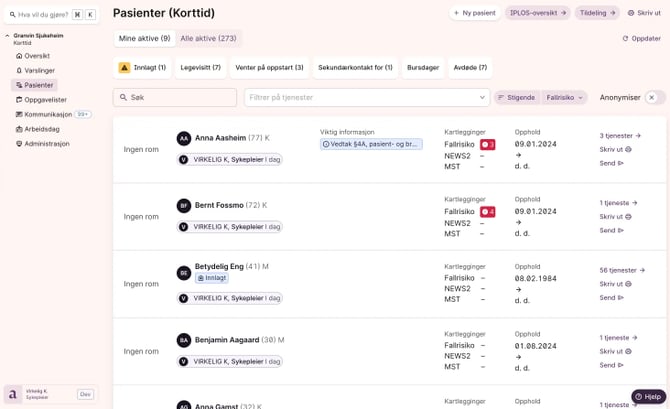Viewport: 670px width, 409px height.
Task: Open the IPLOS-oversikt link
Action: pyautogui.click(x=537, y=13)
